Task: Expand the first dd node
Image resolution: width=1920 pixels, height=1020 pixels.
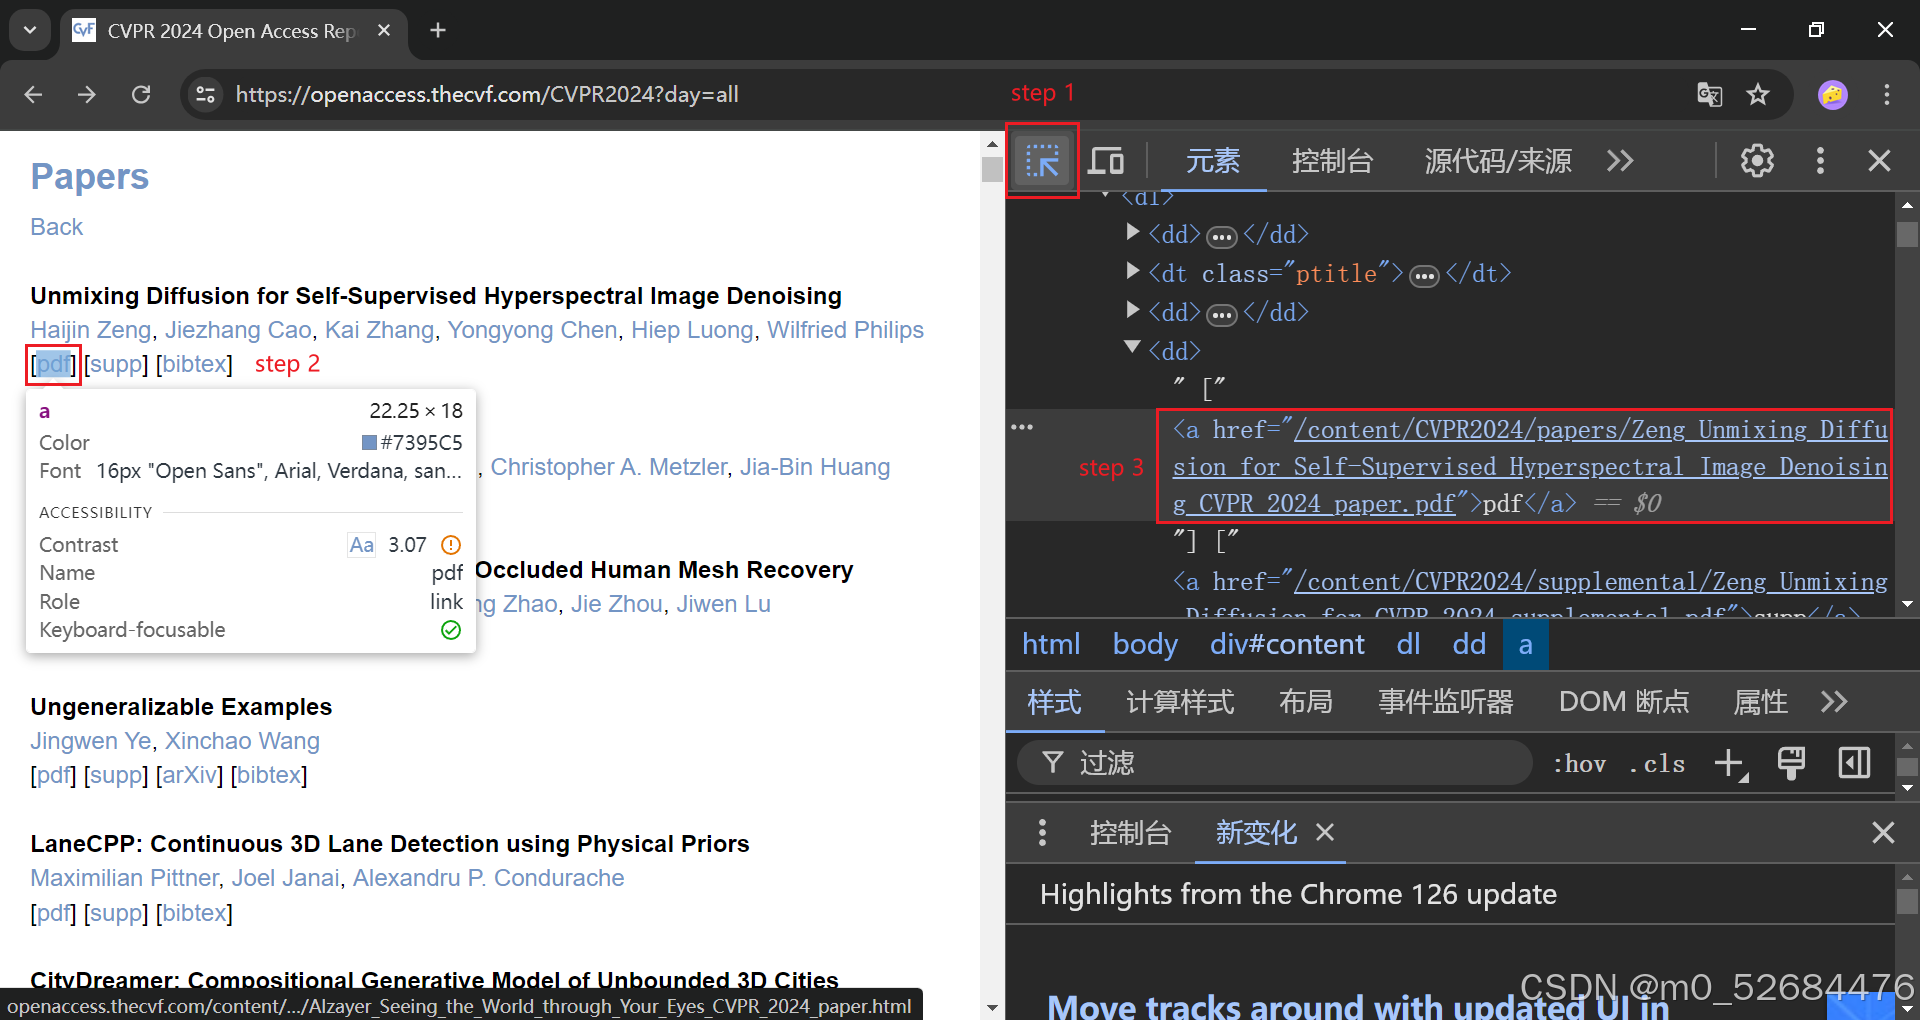Action: (1133, 232)
